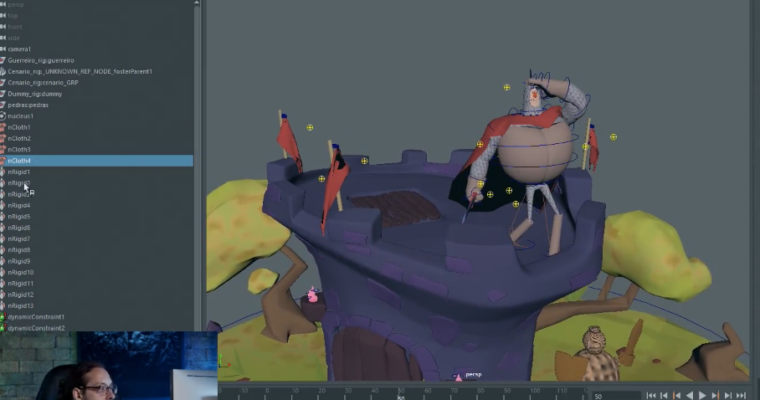Click the nCloth1 node icon in outliner
This screenshot has height=400, width=760.
(3, 127)
